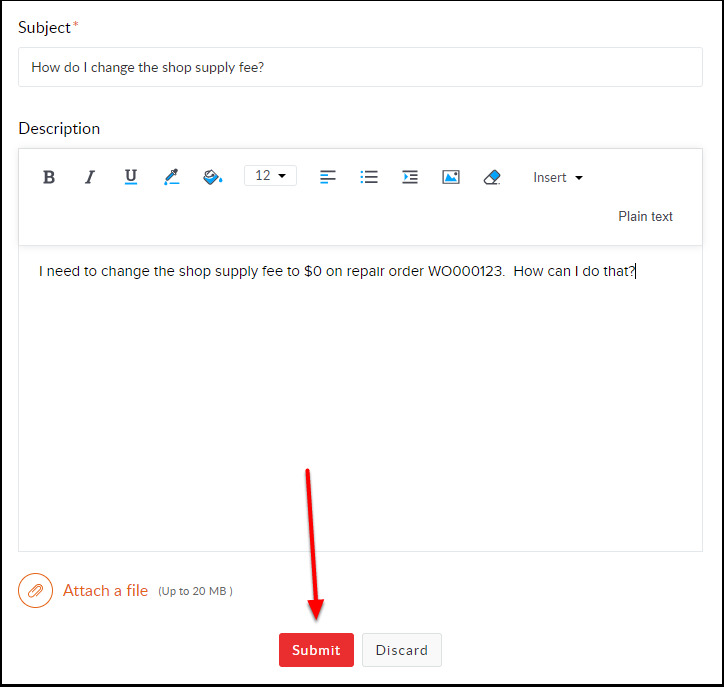Viewport: 724px width, 687px height.
Task: Click the Subject input field
Action: coord(360,67)
